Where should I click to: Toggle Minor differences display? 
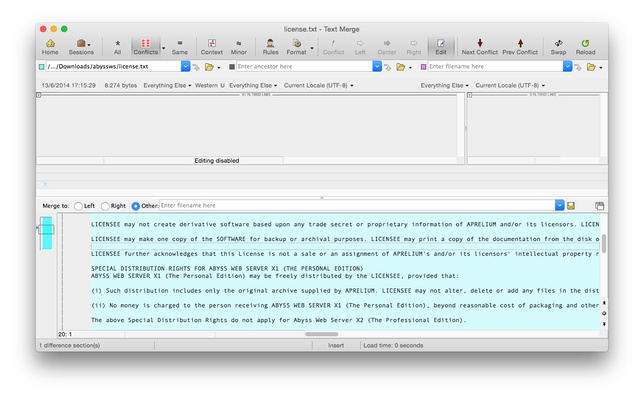[x=239, y=47]
